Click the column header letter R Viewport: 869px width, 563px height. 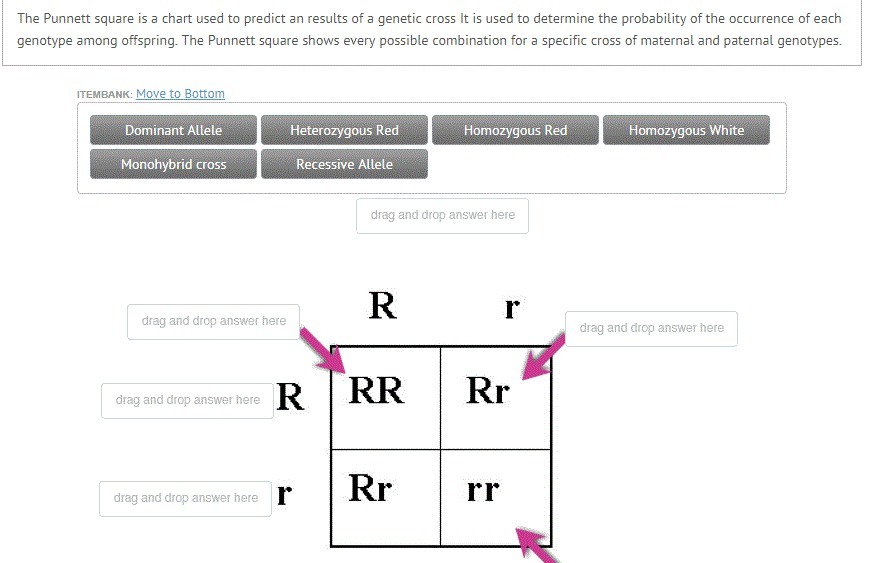[x=382, y=305]
